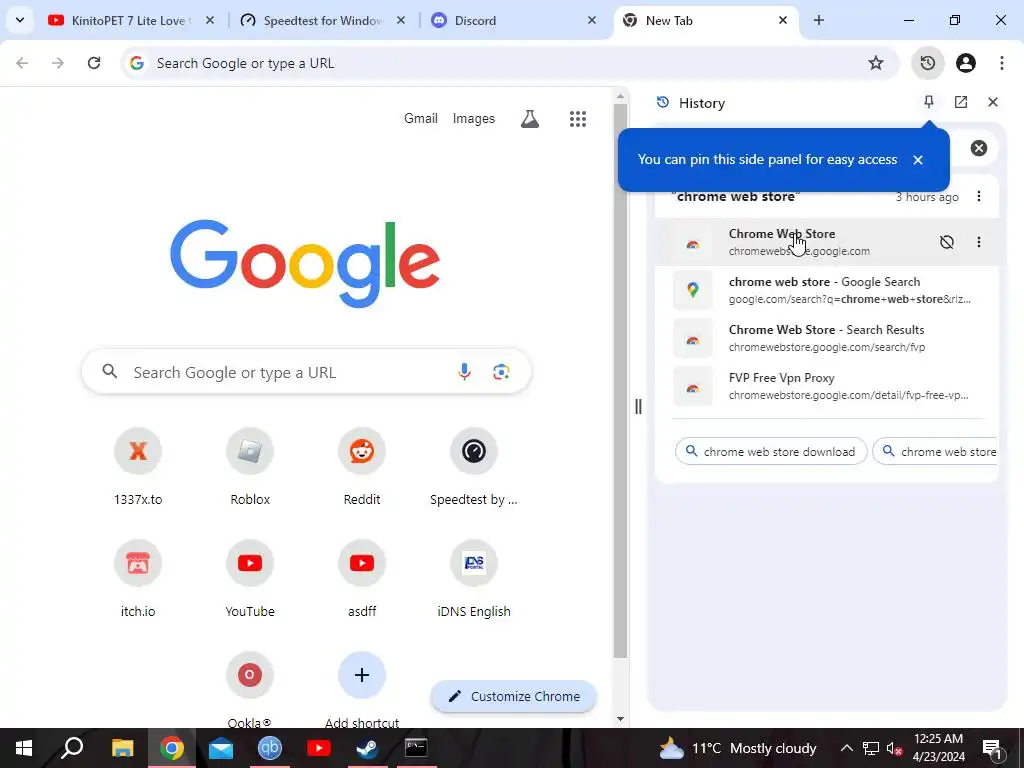The image size is (1024, 768).
Task: Reload the current page
Action: (x=94, y=63)
